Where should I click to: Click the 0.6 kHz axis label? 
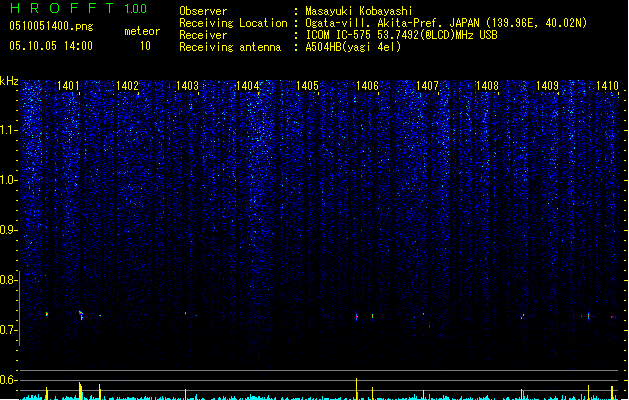8,380
